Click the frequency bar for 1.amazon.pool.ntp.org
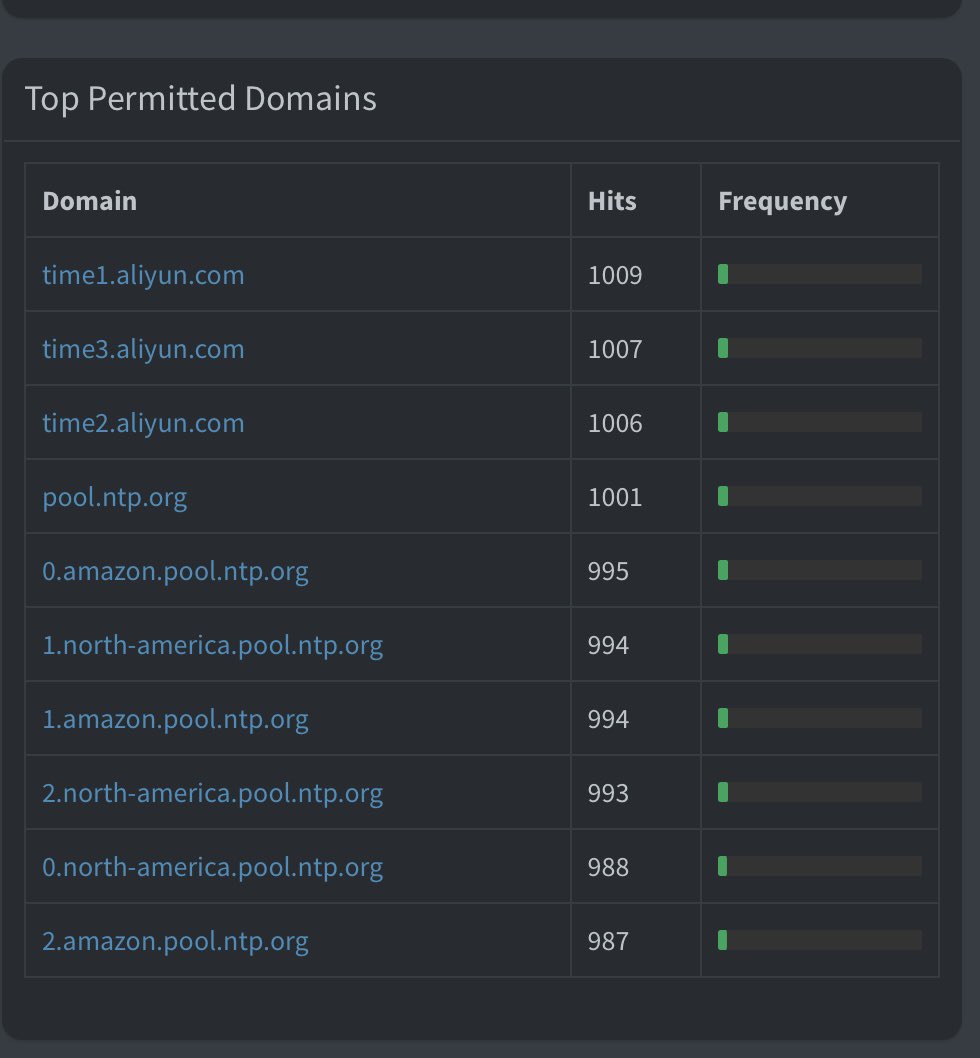 tap(820, 718)
